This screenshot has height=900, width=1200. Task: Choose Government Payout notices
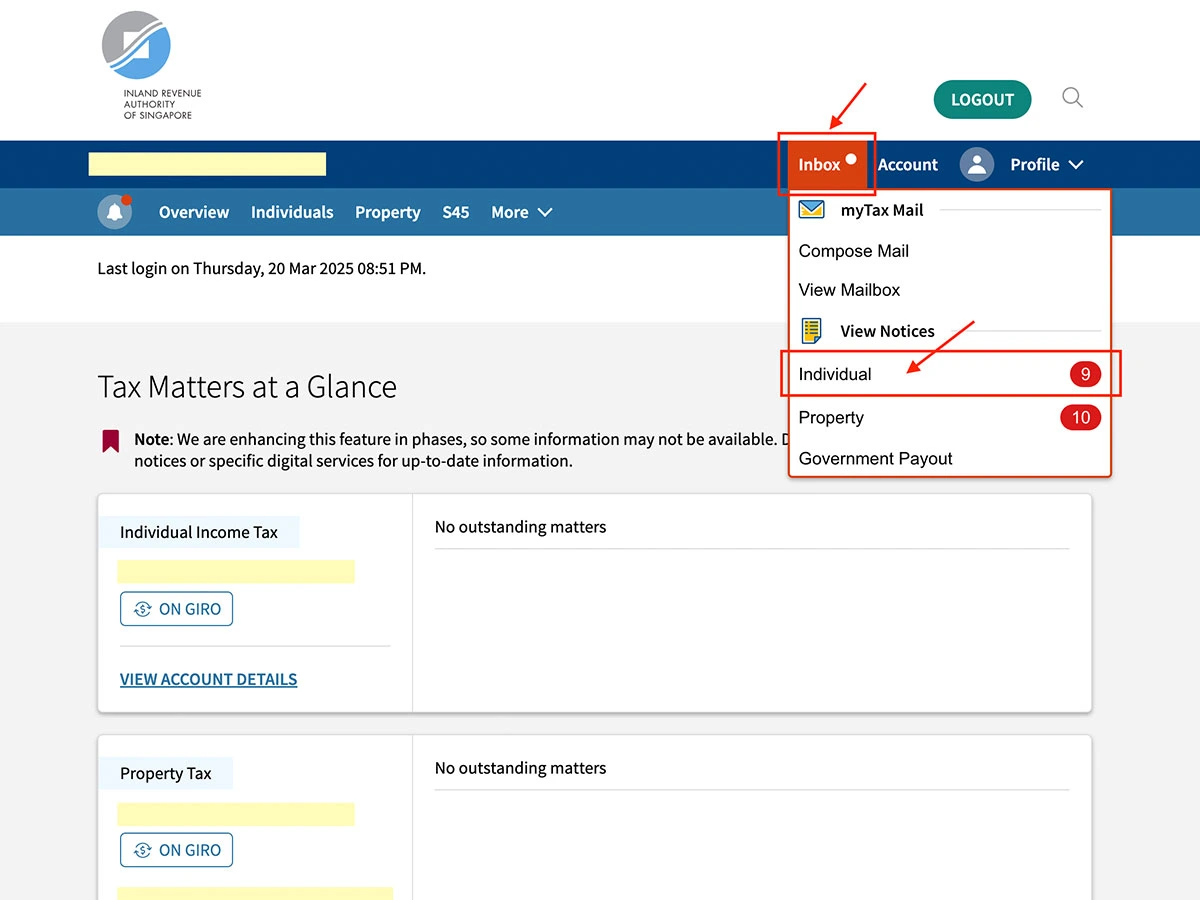(875, 459)
